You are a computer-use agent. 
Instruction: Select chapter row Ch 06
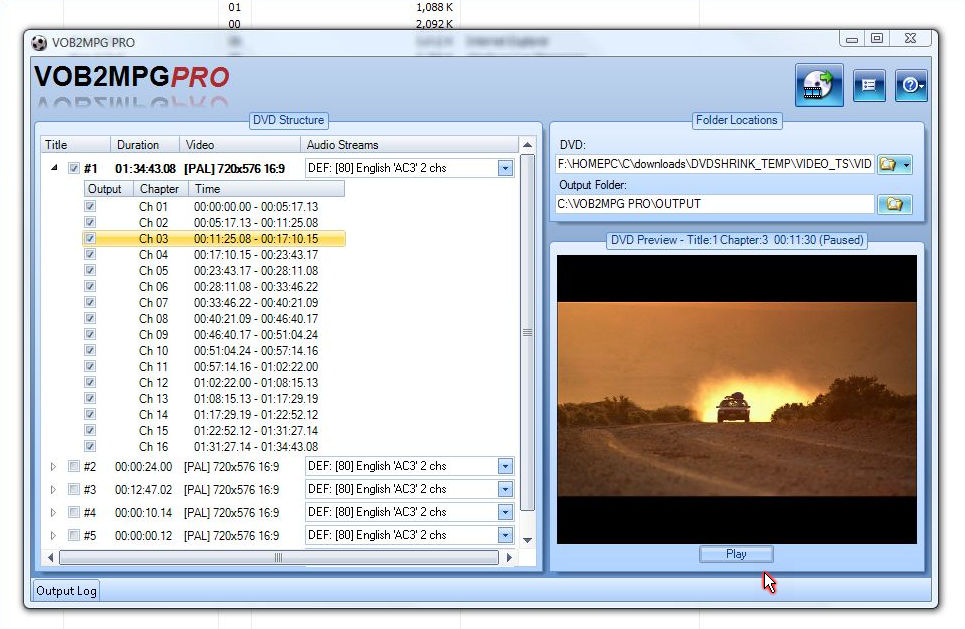214,286
